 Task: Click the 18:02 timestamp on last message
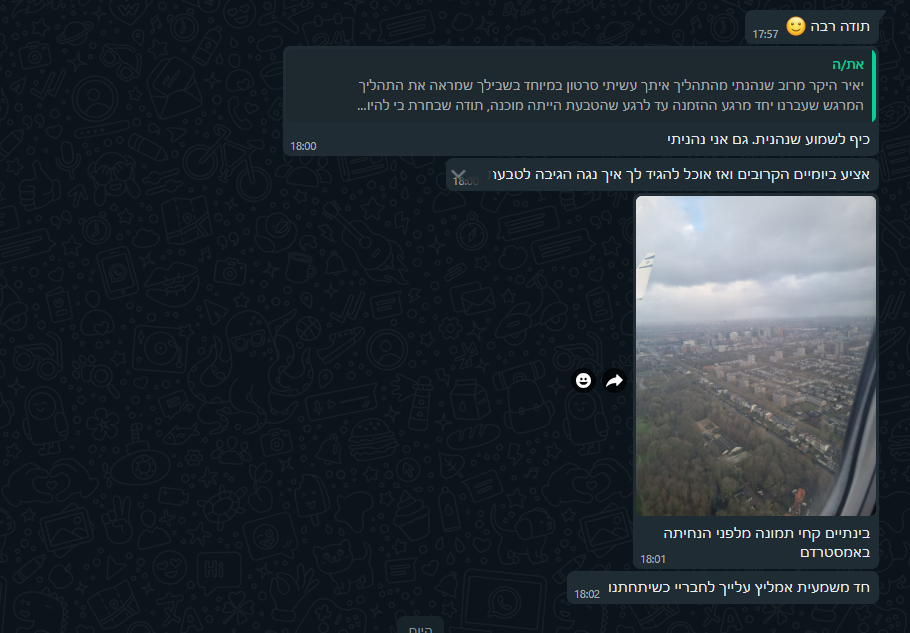[x=587, y=594]
